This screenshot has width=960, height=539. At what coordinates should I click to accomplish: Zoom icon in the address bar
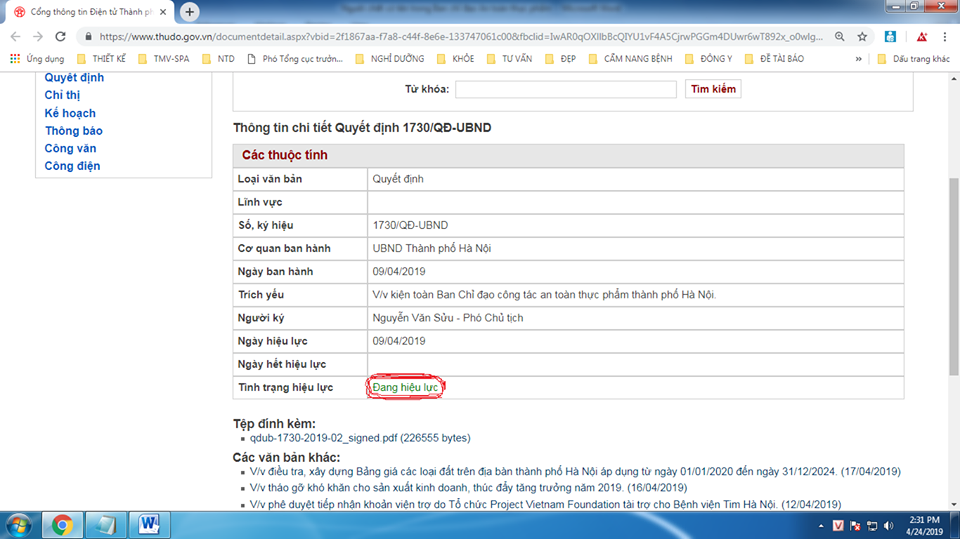(x=839, y=37)
